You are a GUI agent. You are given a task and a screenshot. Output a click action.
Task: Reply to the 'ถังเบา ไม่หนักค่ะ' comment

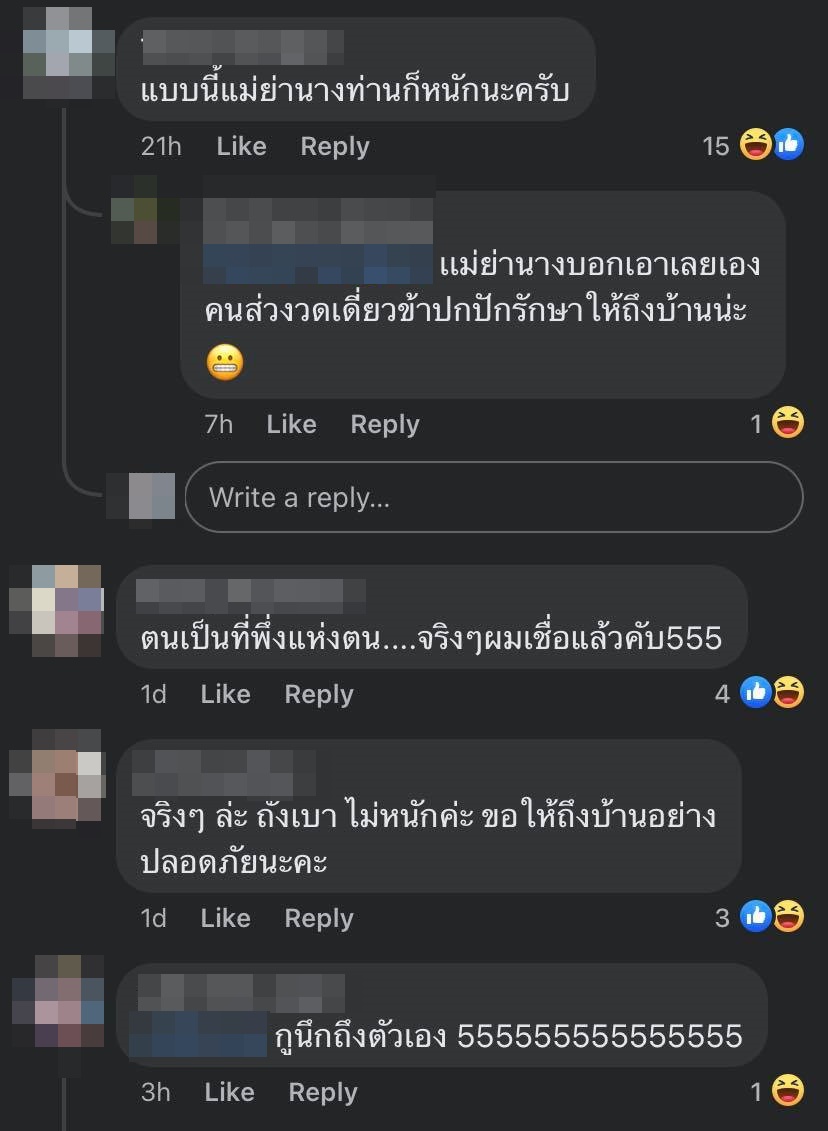coord(319,918)
